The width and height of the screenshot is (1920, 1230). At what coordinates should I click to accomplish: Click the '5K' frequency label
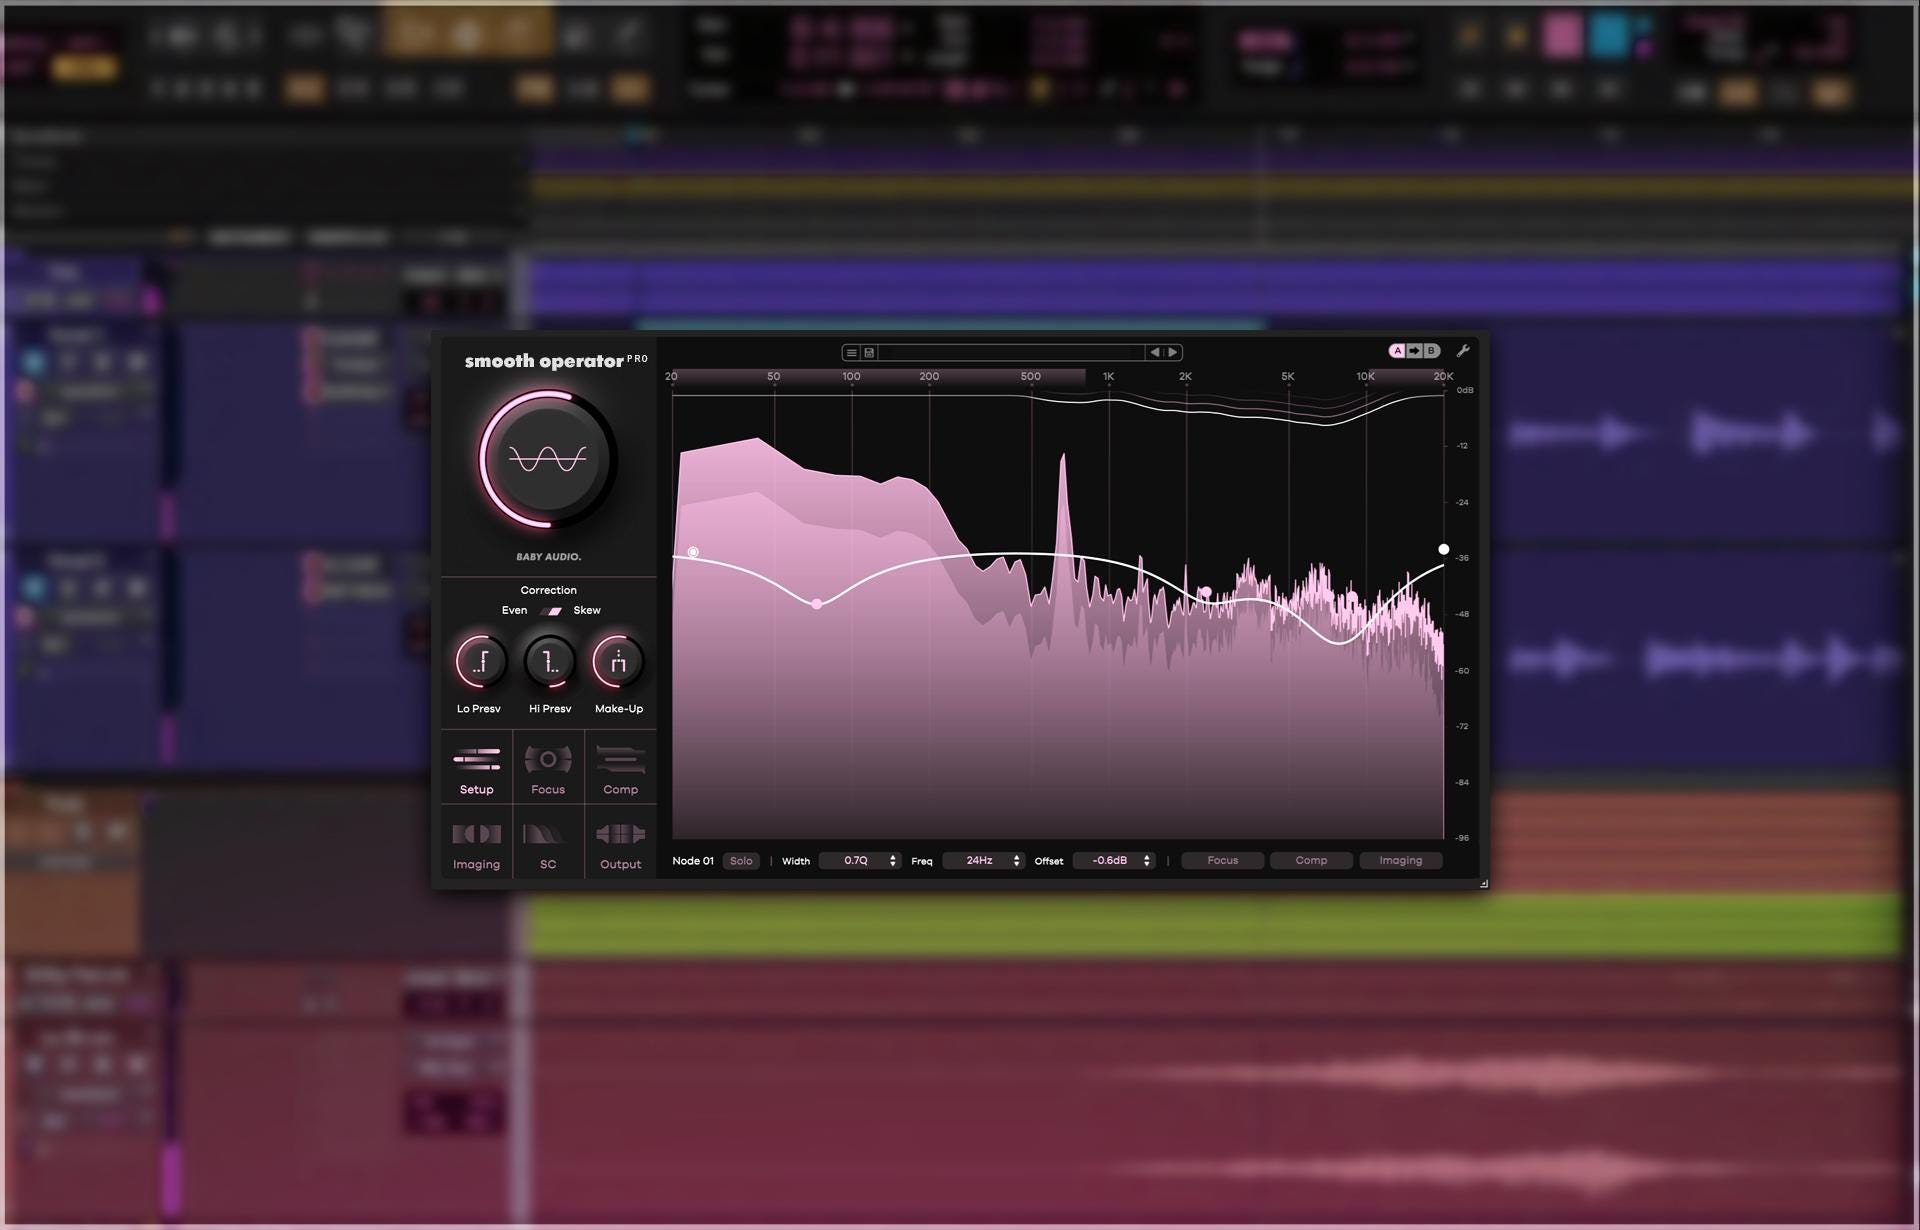1287,377
